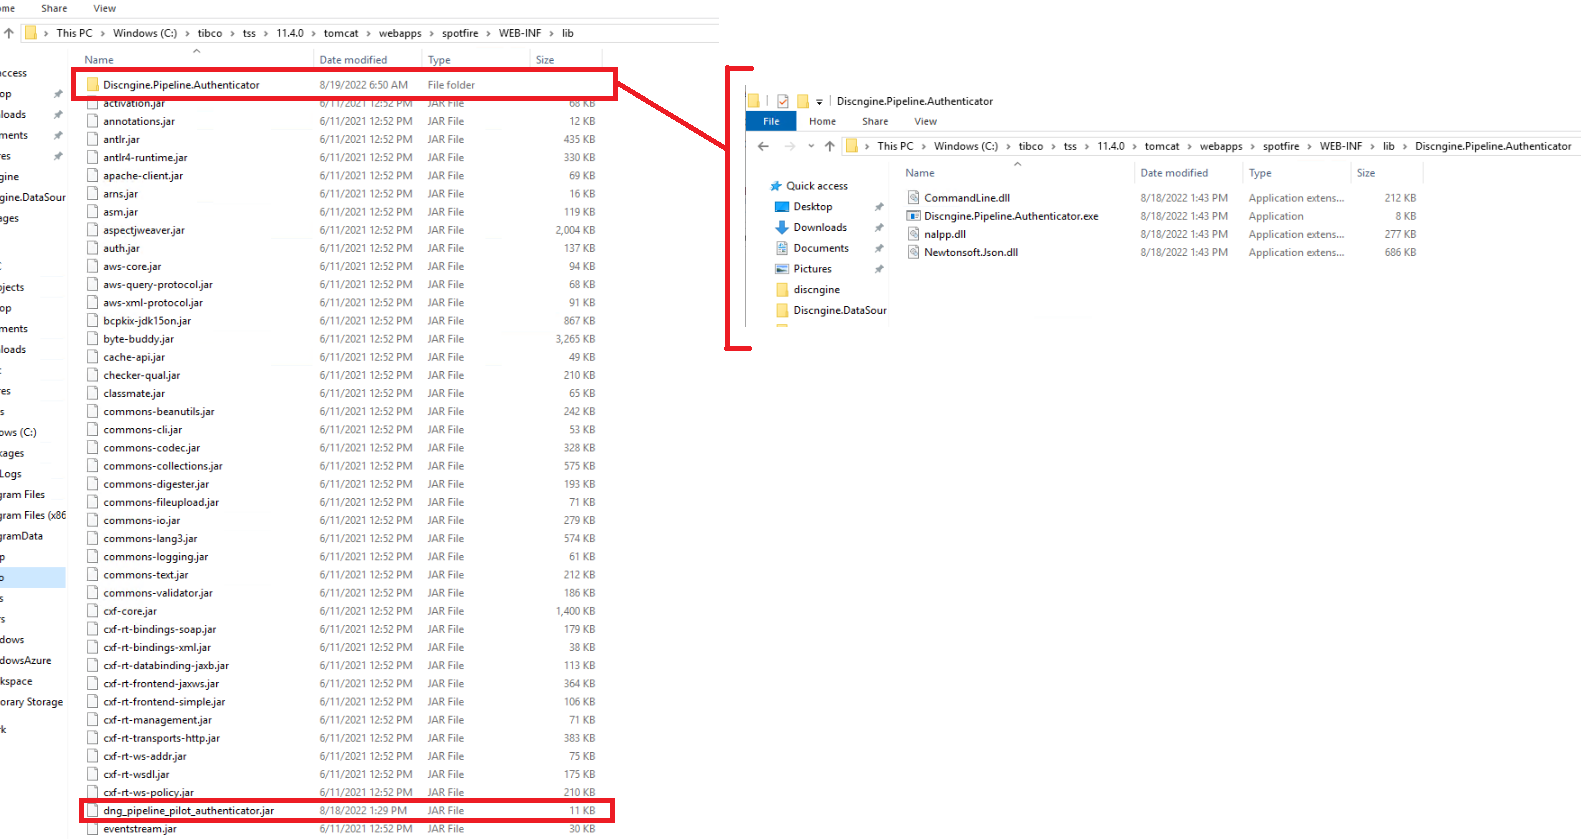Open the right window's recent locations dropdown
Screen dimensions: 1581x839
point(811,146)
